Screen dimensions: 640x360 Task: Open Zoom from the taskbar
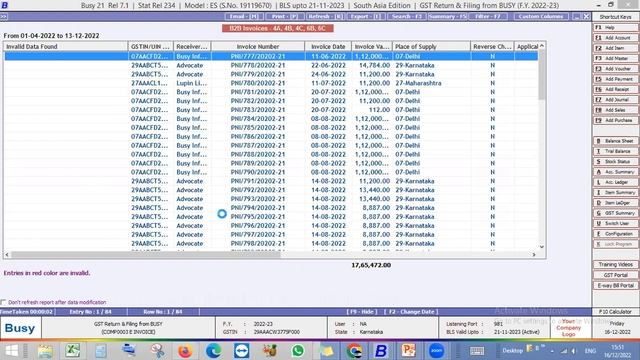(436, 351)
